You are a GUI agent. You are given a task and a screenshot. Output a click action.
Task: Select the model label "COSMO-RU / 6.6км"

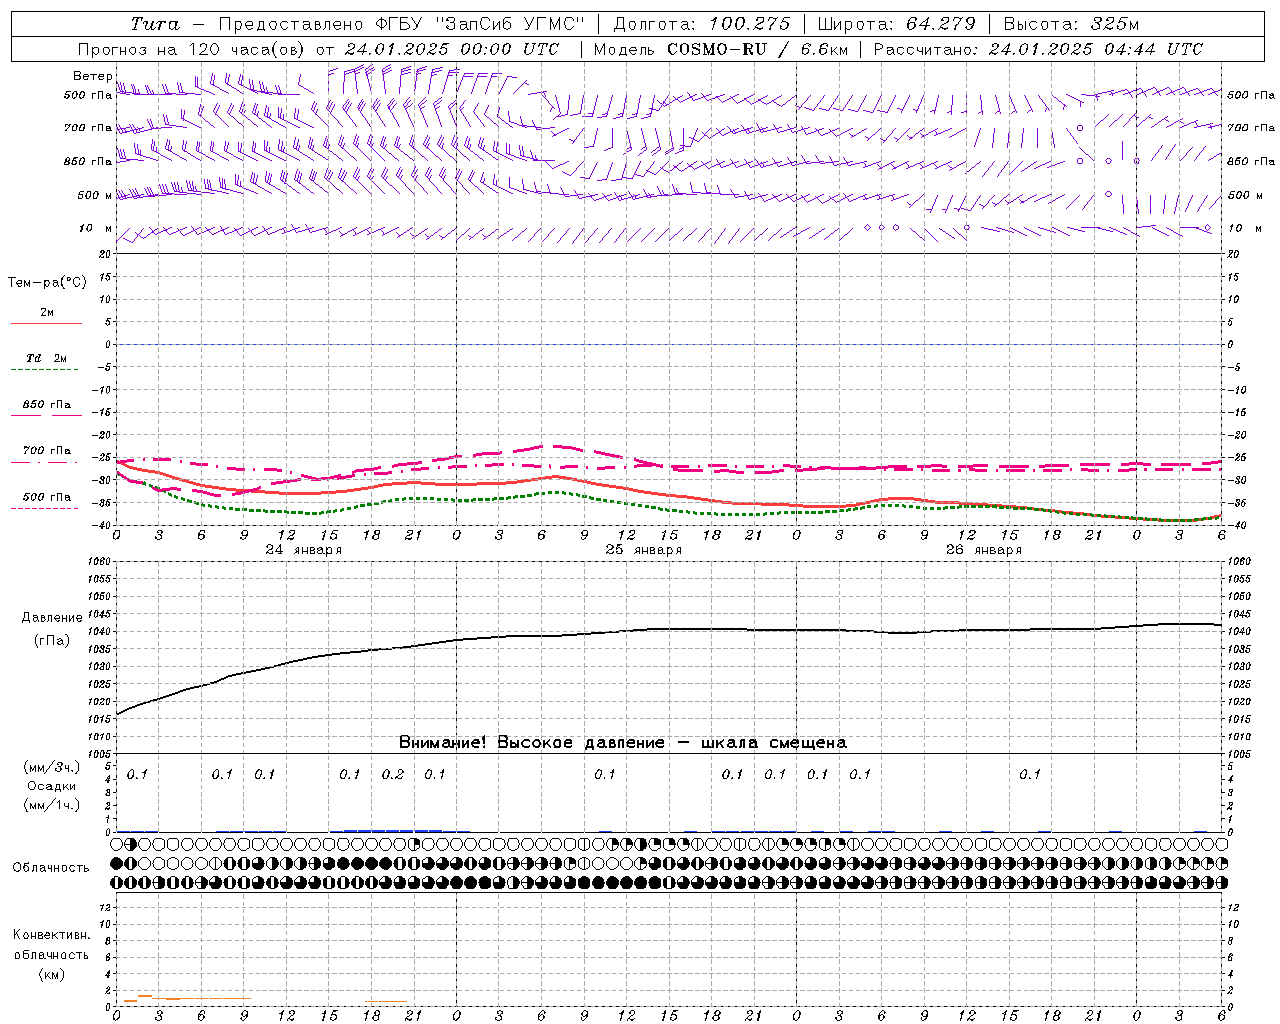tap(757, 49)
